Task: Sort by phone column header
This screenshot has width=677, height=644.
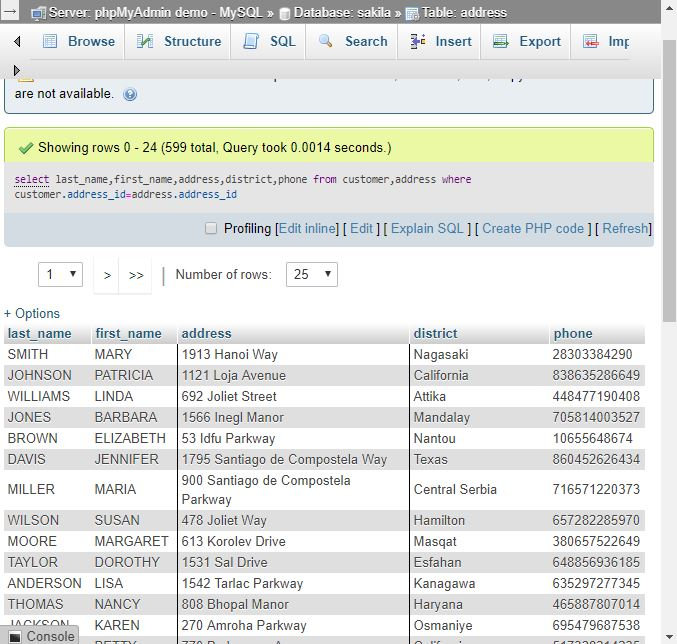Action: (x=573, y=334)
